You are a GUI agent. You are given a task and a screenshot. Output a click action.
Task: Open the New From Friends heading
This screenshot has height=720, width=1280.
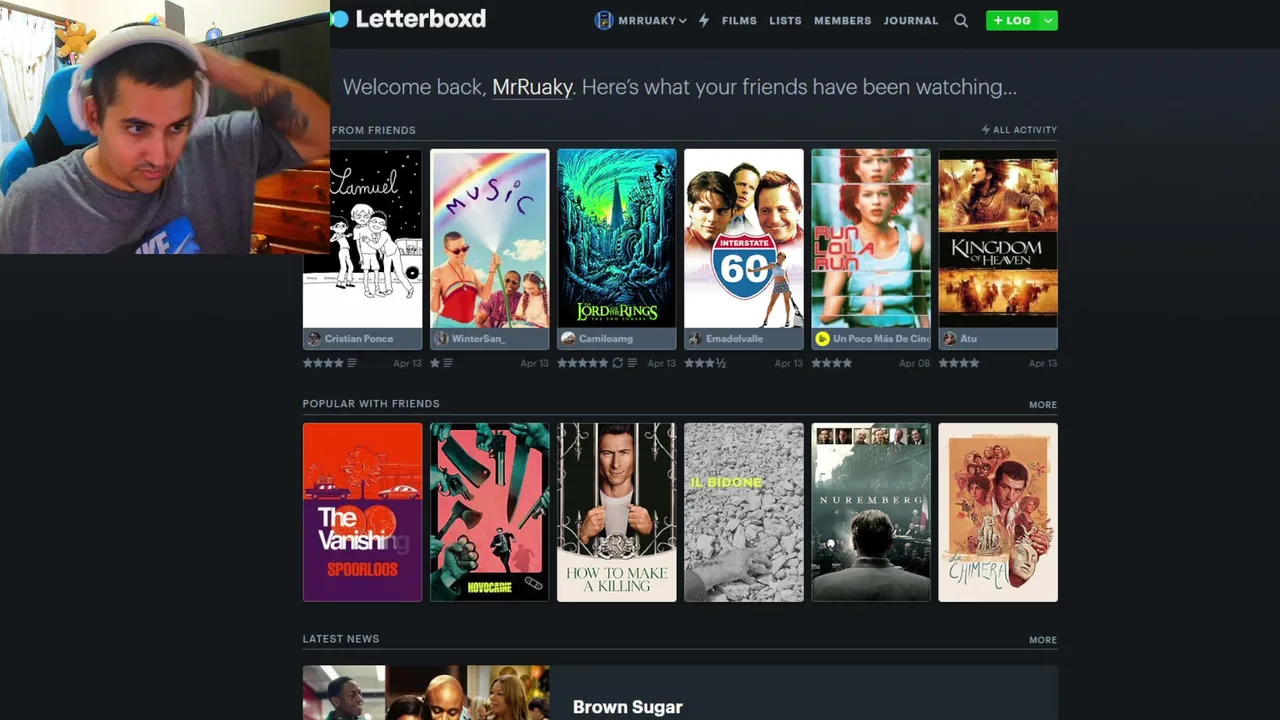[372, 130]
